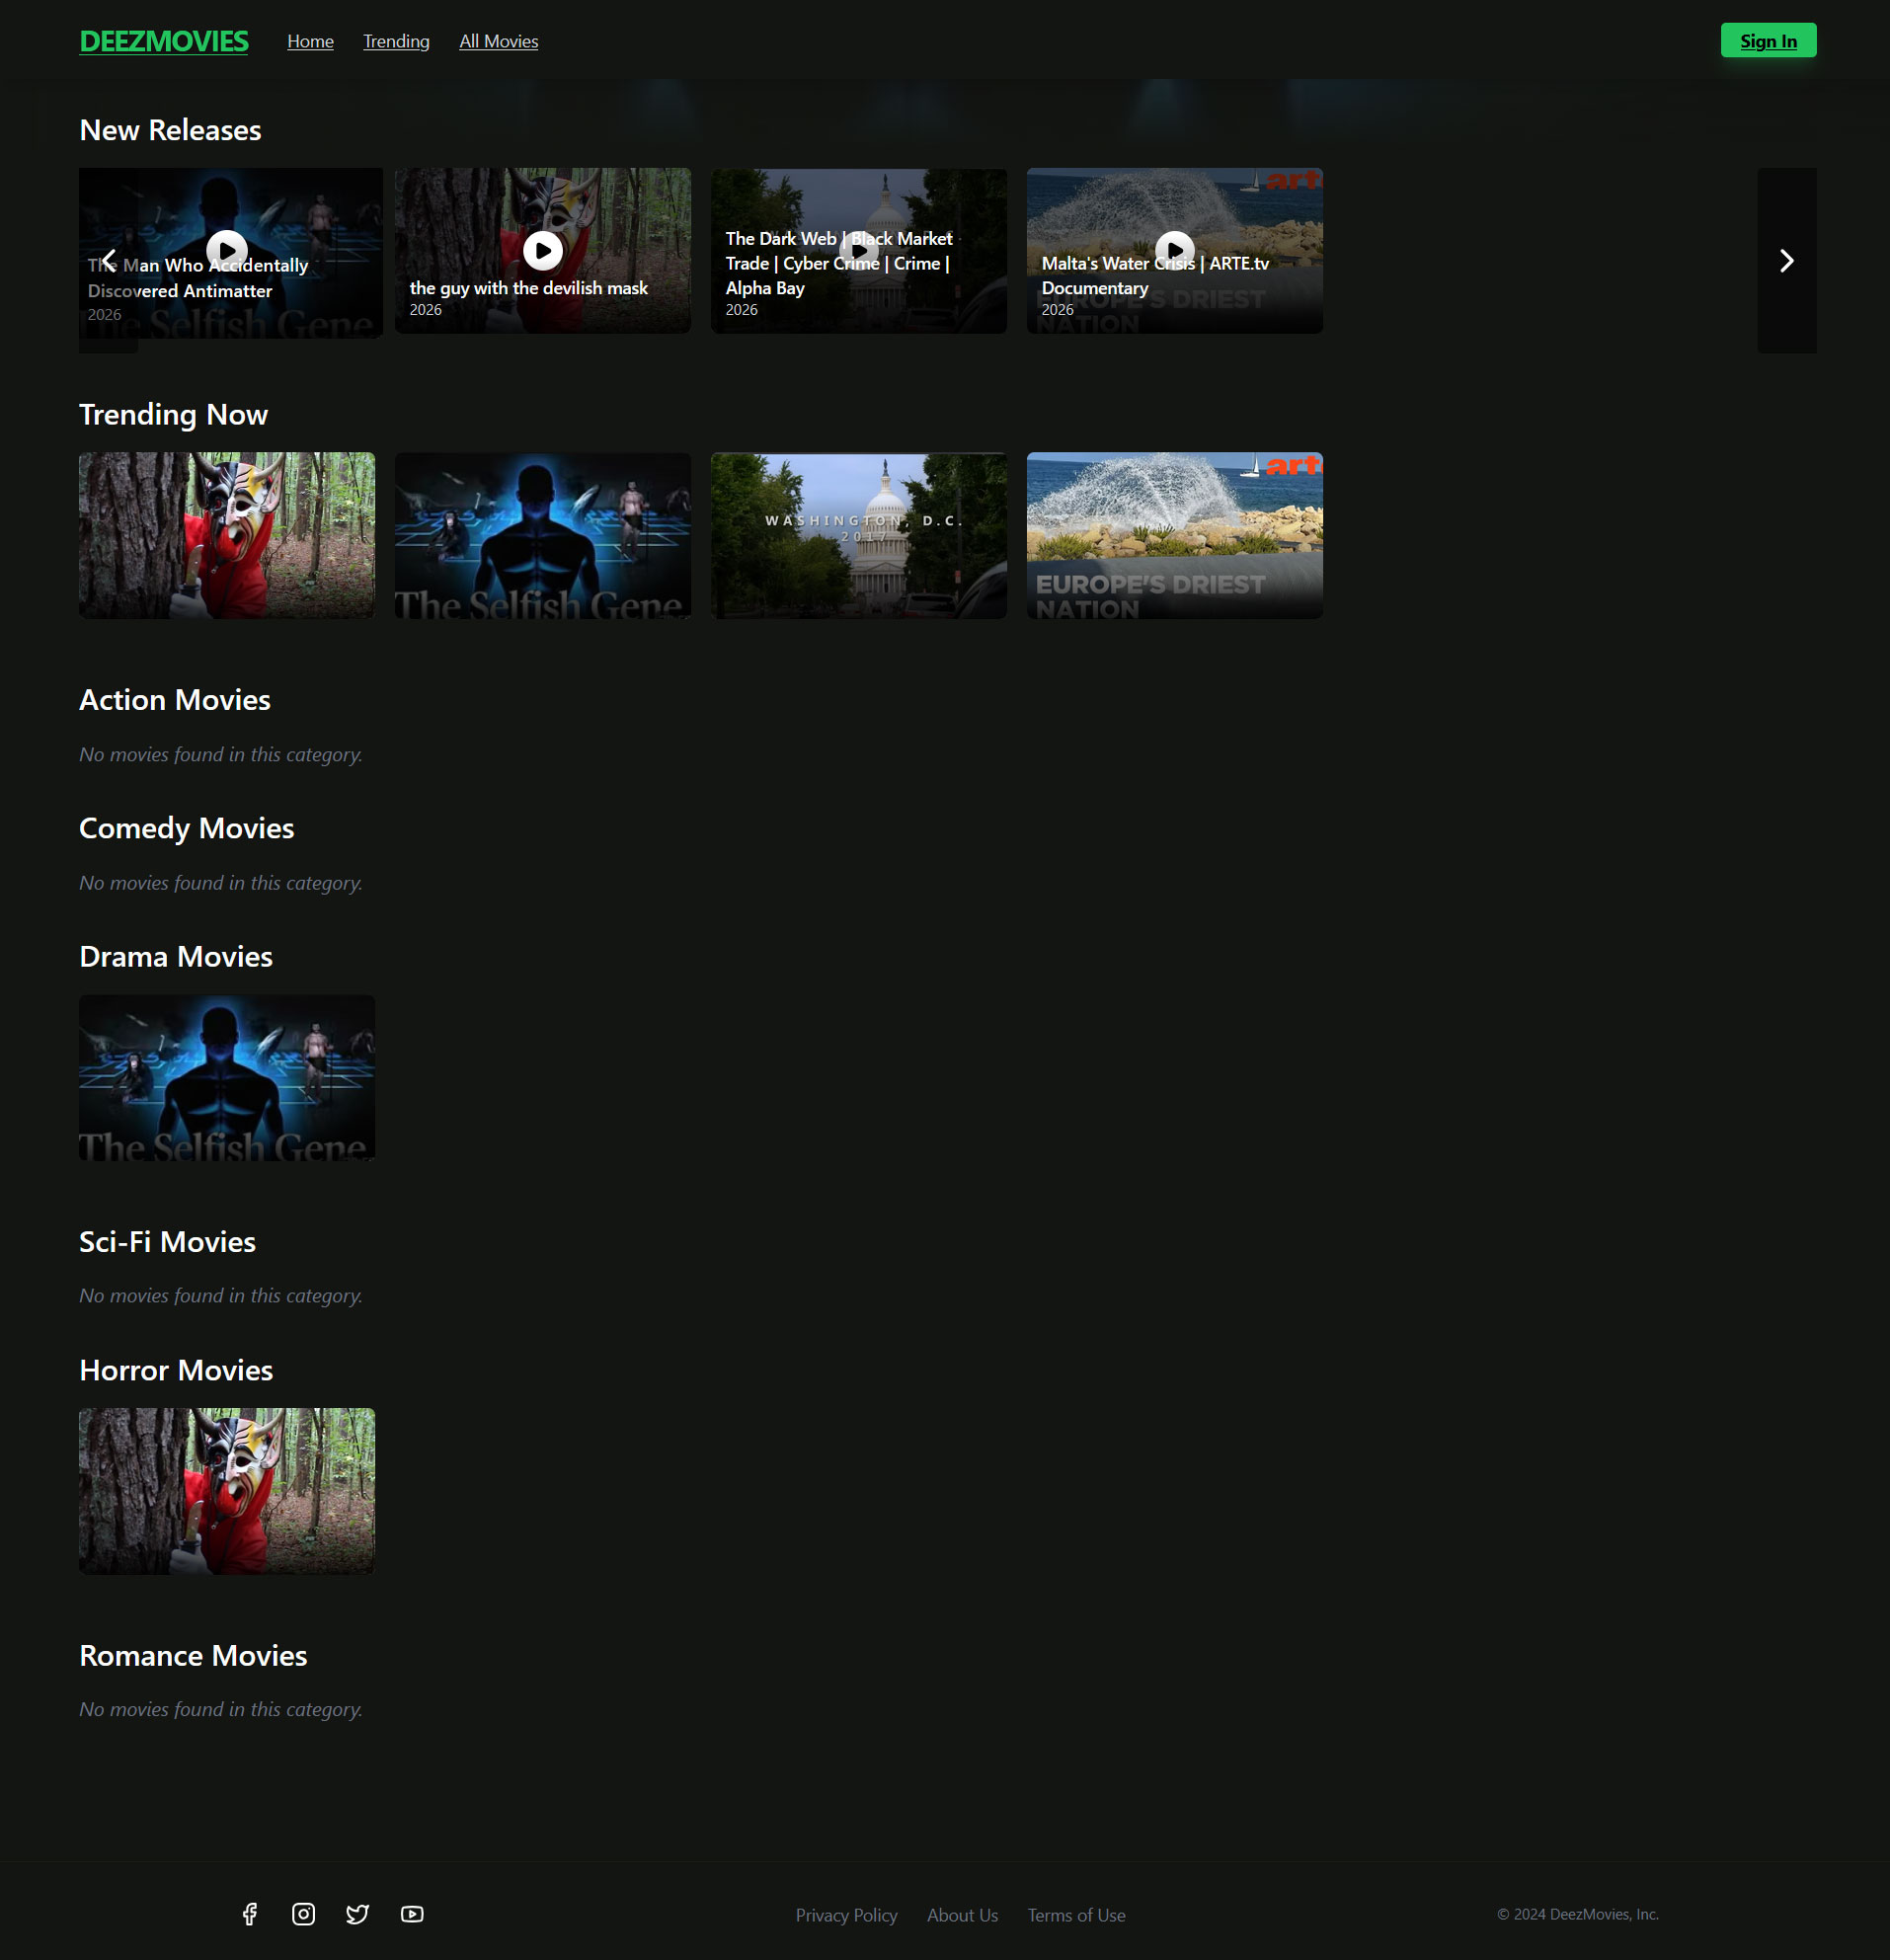Click the New Releases heading
The width and height of the screenshot is (1890, 1960).
click(170, 130)
